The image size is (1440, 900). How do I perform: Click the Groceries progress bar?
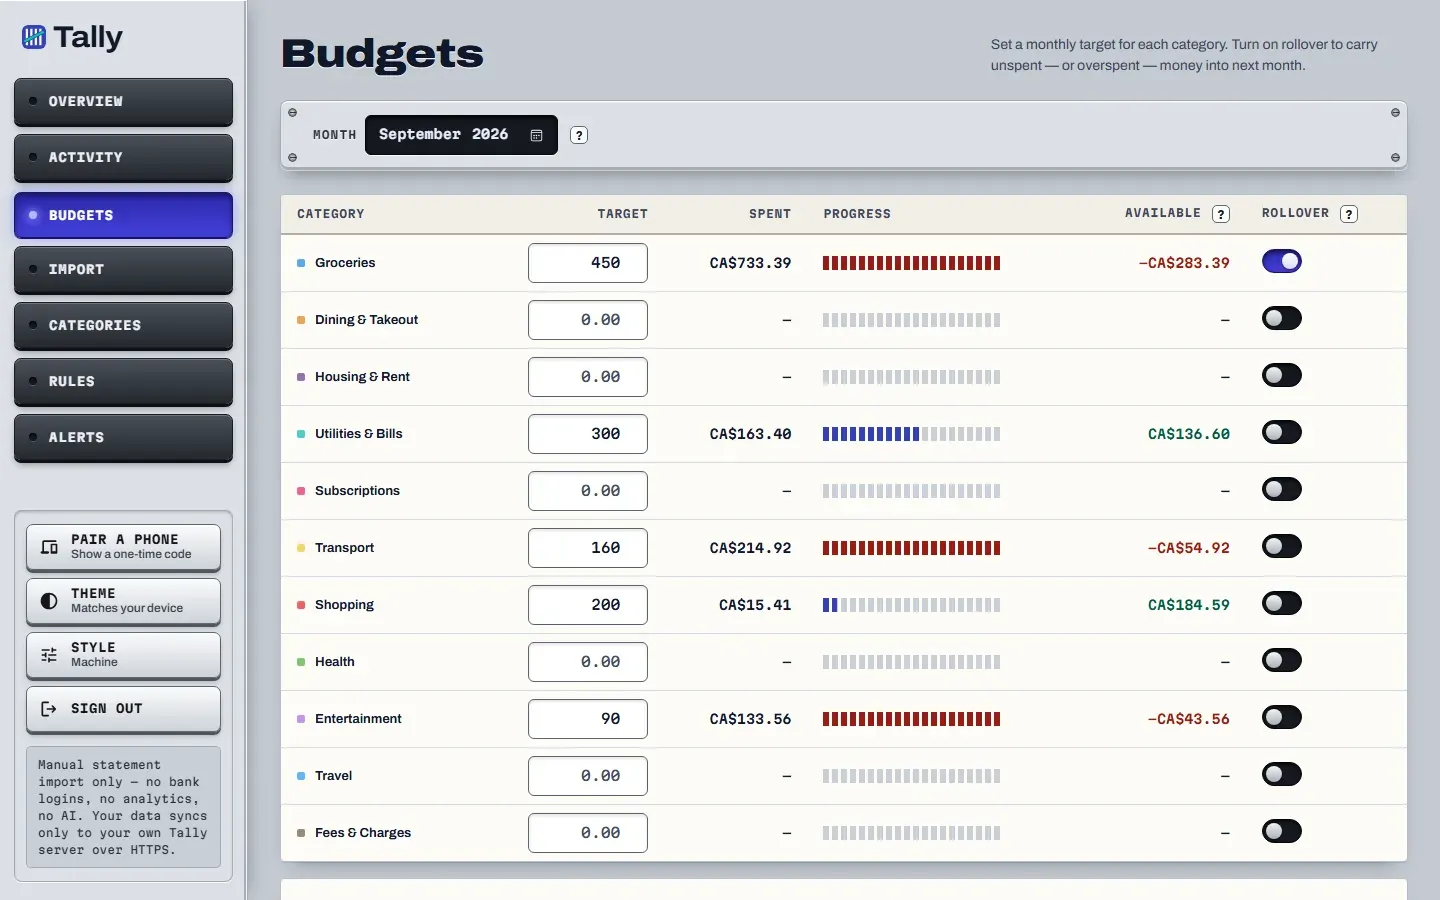click(x=911, y=263)
